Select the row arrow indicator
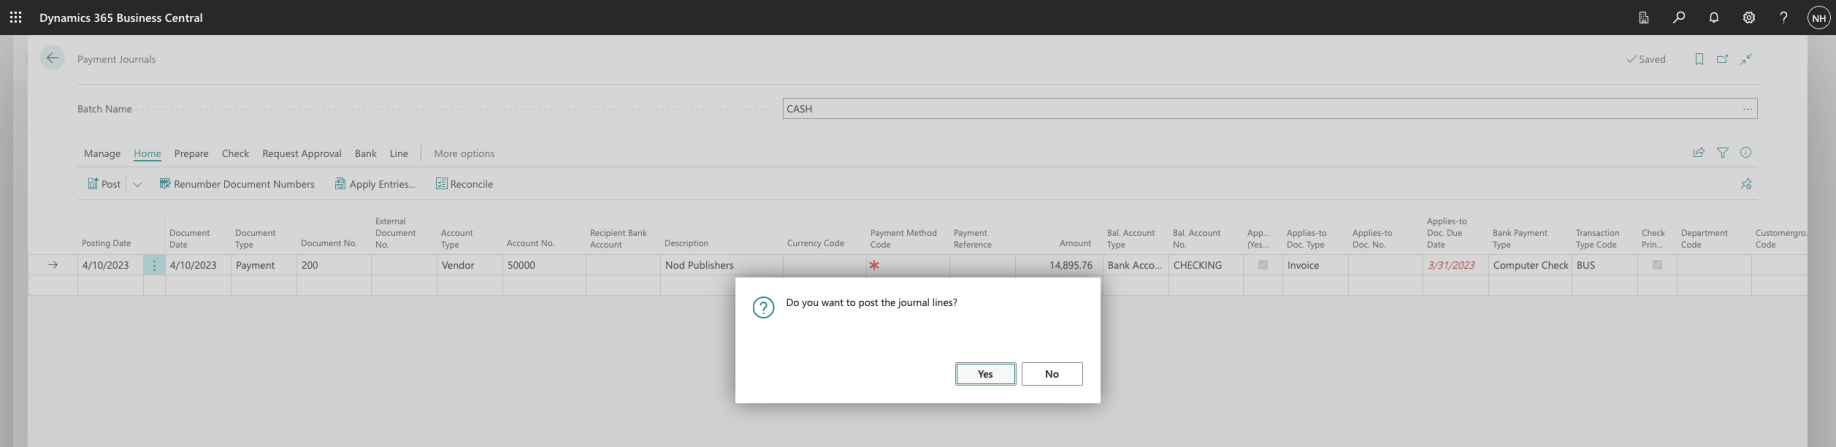Image resolution: width=1836 pixels, height=447 pixels. (53, 265)
